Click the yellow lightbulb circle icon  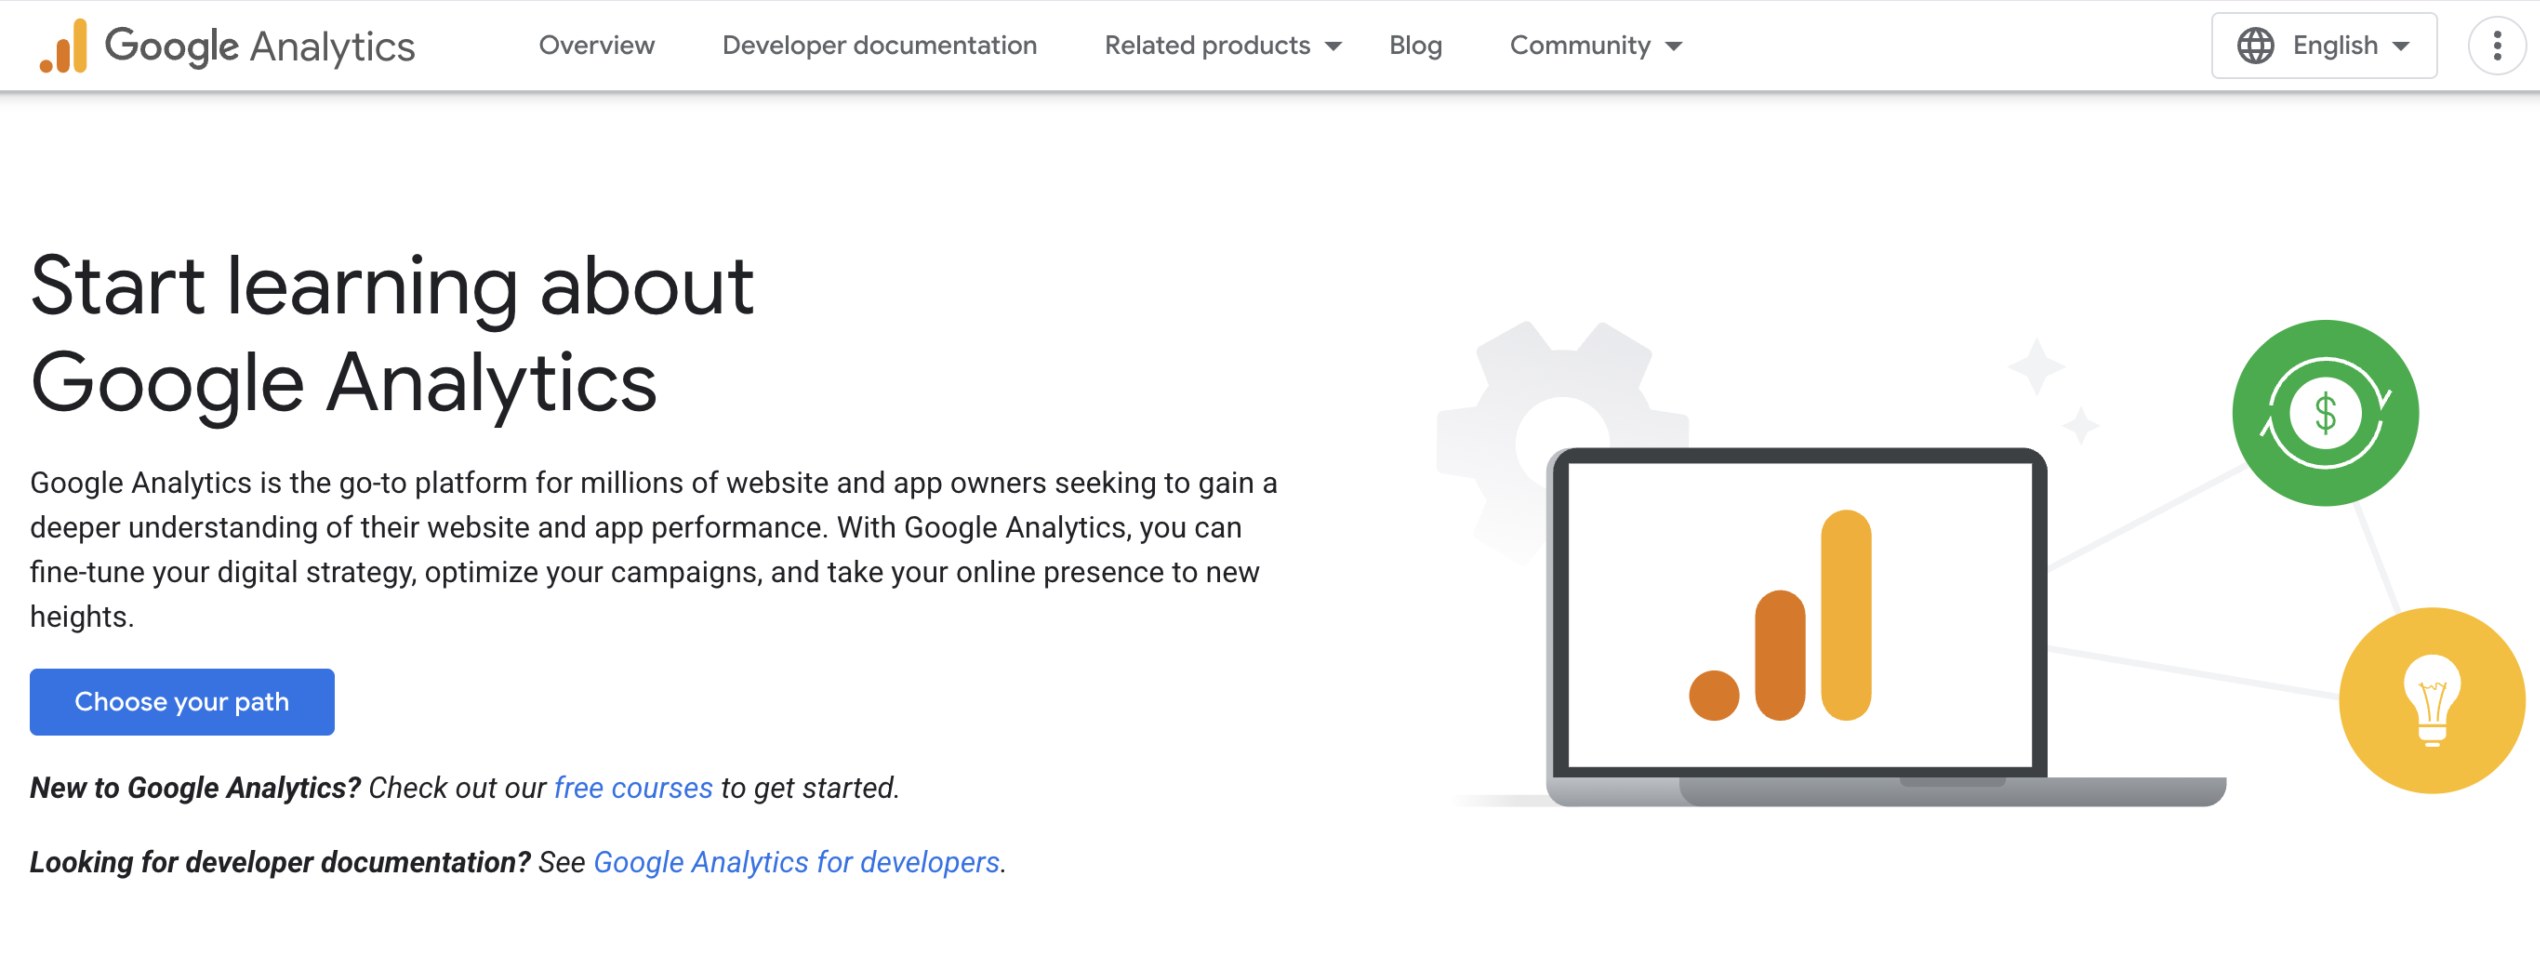pyautogui.click(x=2432, y=700)
